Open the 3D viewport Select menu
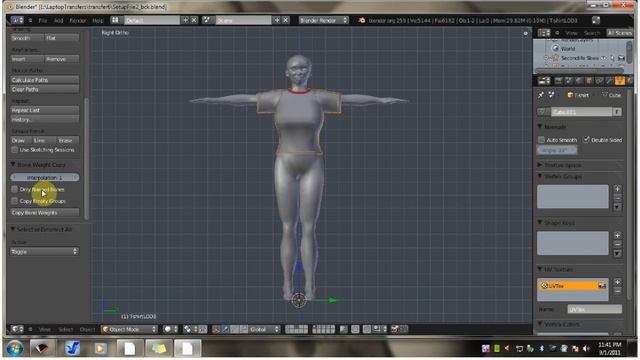The height and width of the screenshot is (360, 640). click(65, 329)
